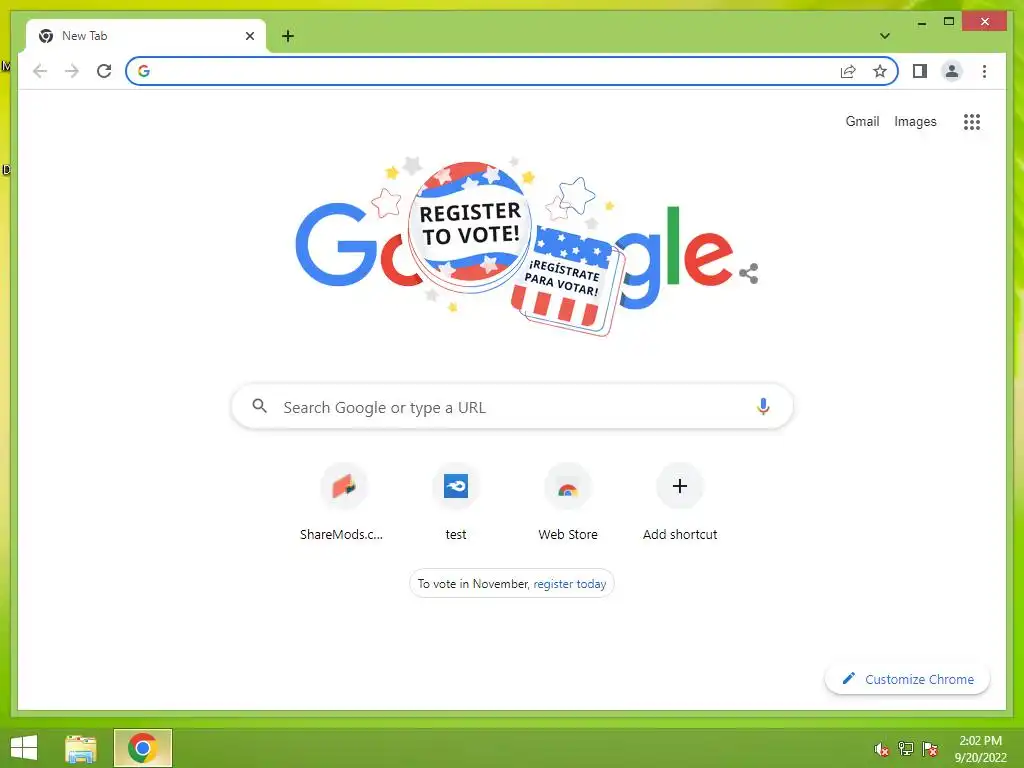Select the New Tab tab

(145, 36)
